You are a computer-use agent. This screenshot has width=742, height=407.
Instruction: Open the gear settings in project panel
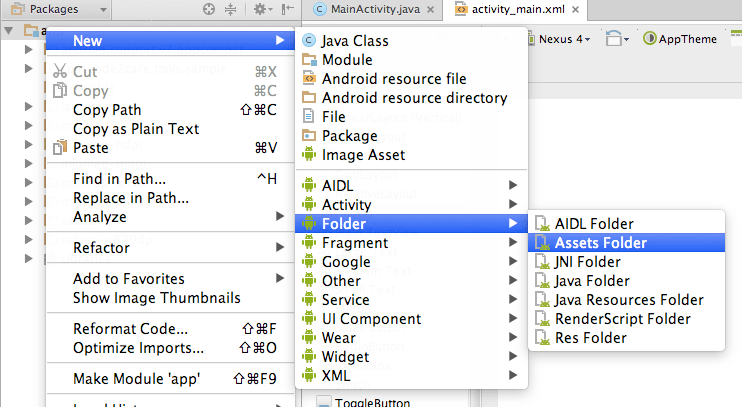(x=263, y=9)
